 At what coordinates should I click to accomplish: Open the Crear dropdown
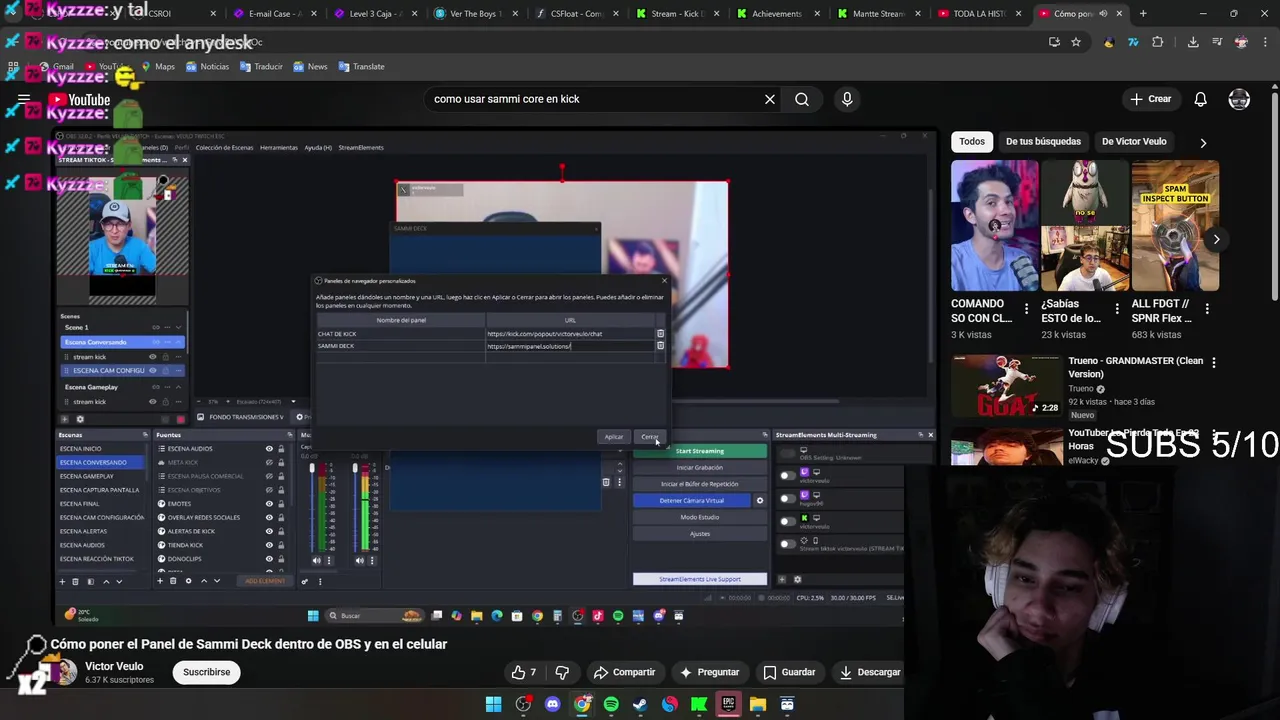coord(1150,99)
